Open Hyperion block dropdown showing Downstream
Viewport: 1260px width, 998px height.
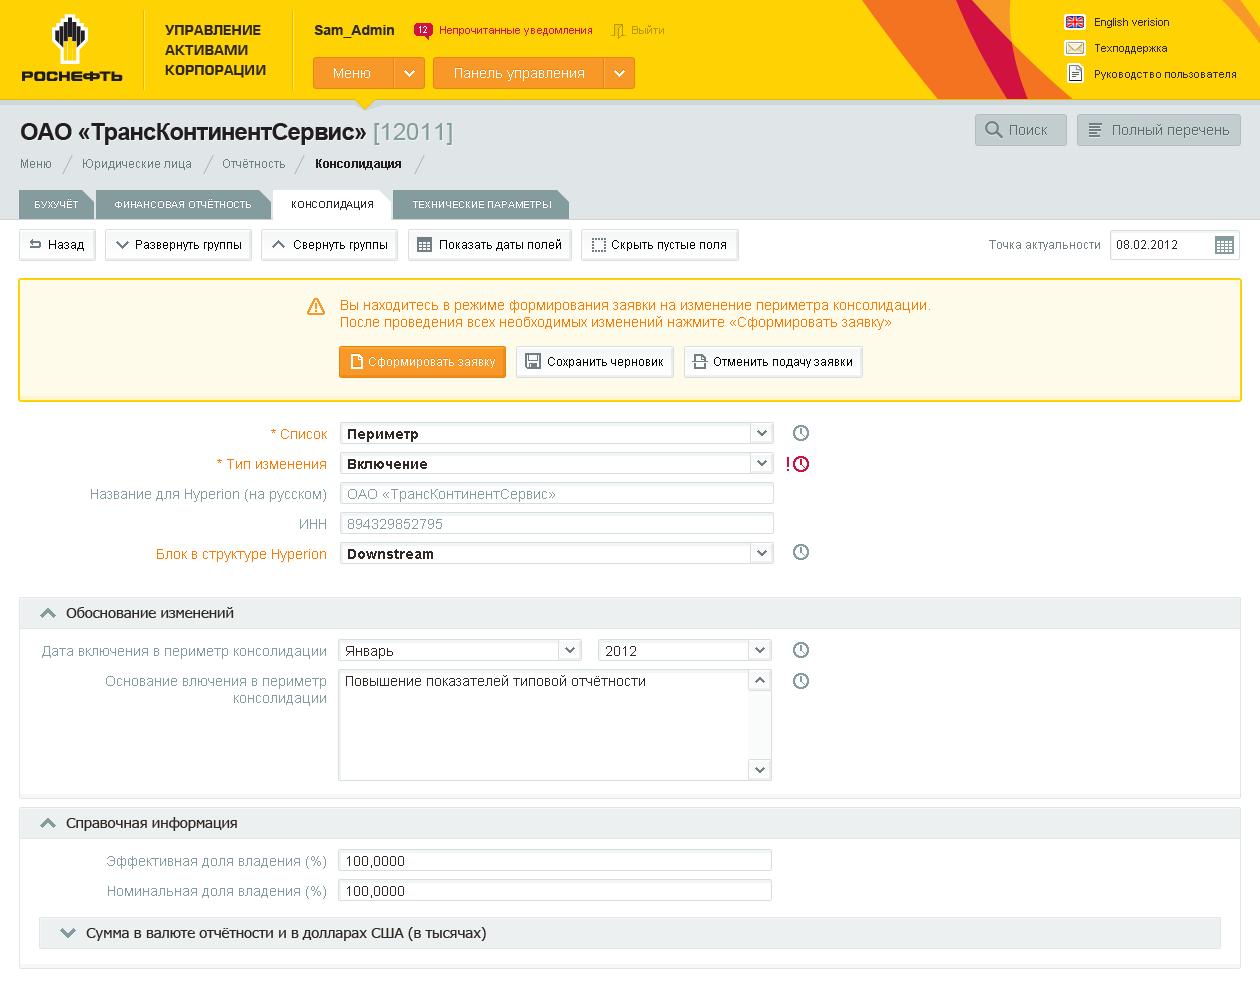point(556,554)
